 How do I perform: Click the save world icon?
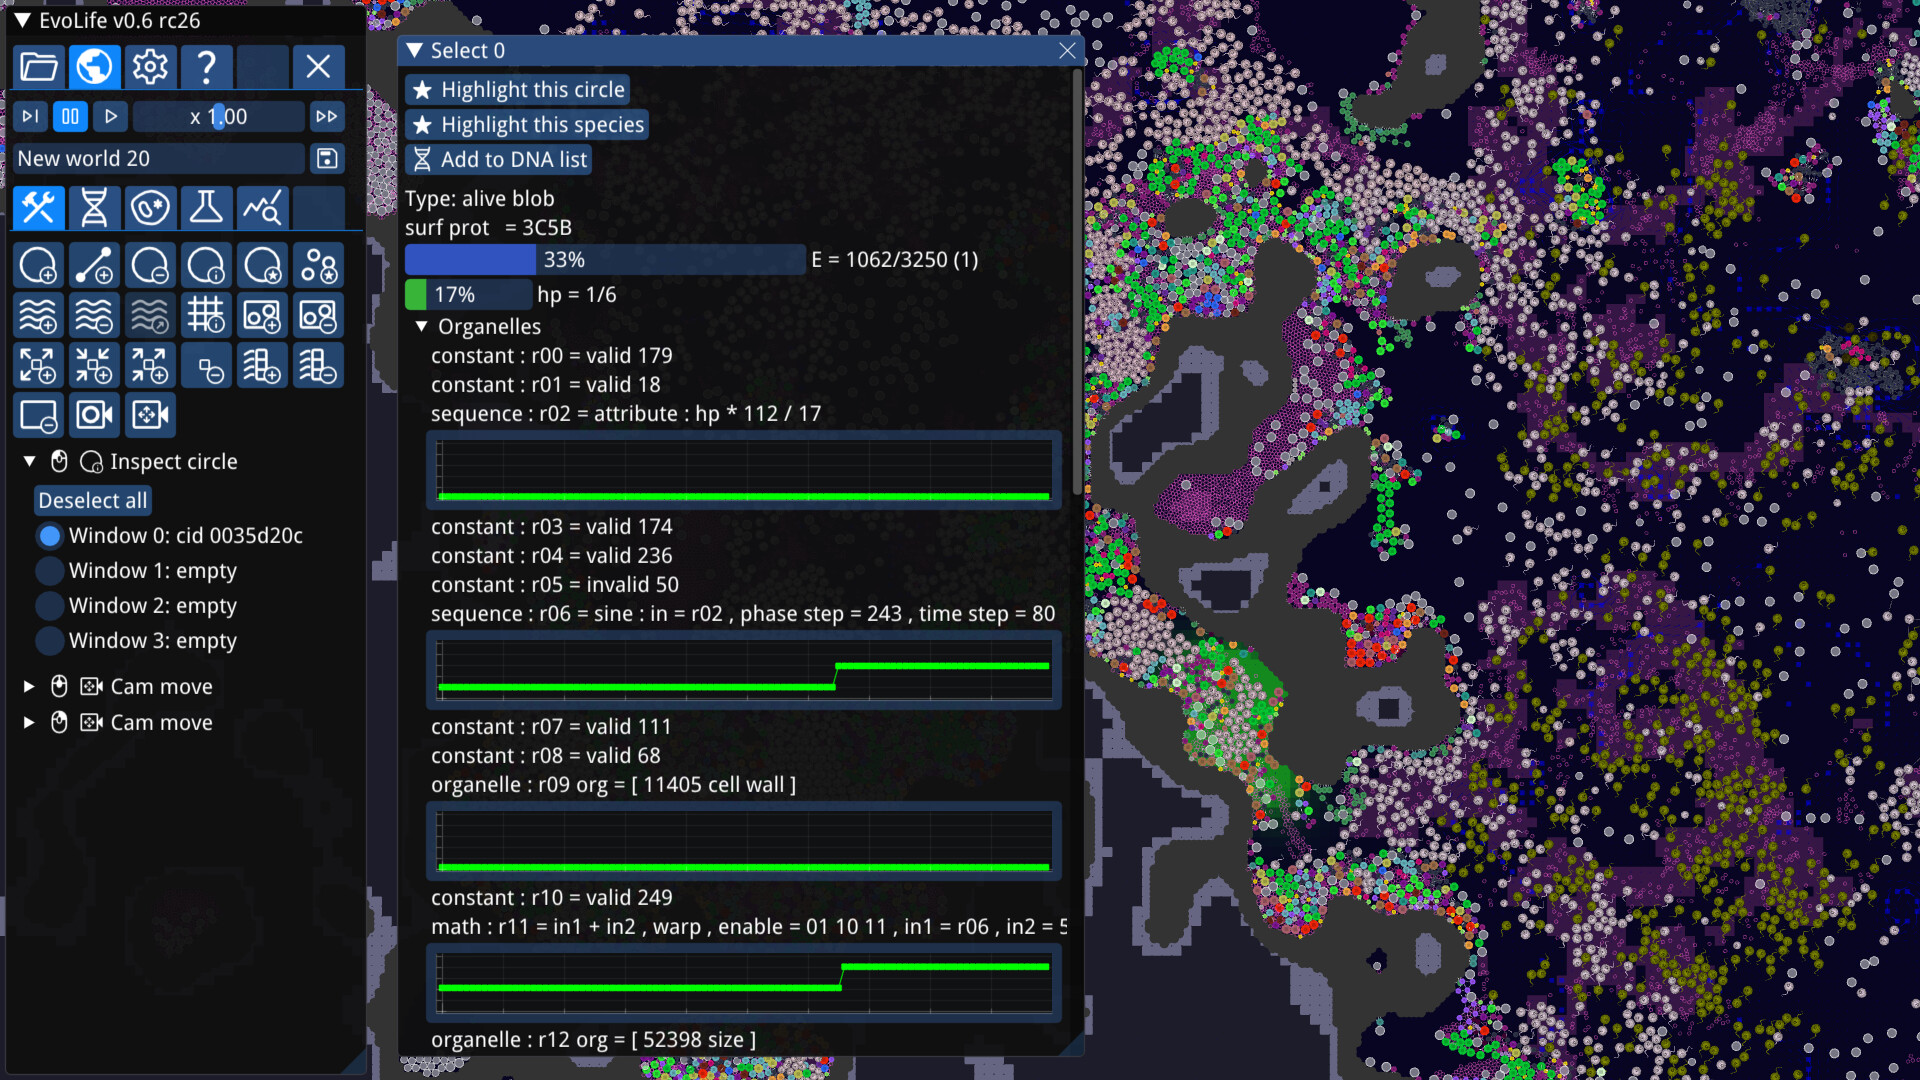[327, 158]
